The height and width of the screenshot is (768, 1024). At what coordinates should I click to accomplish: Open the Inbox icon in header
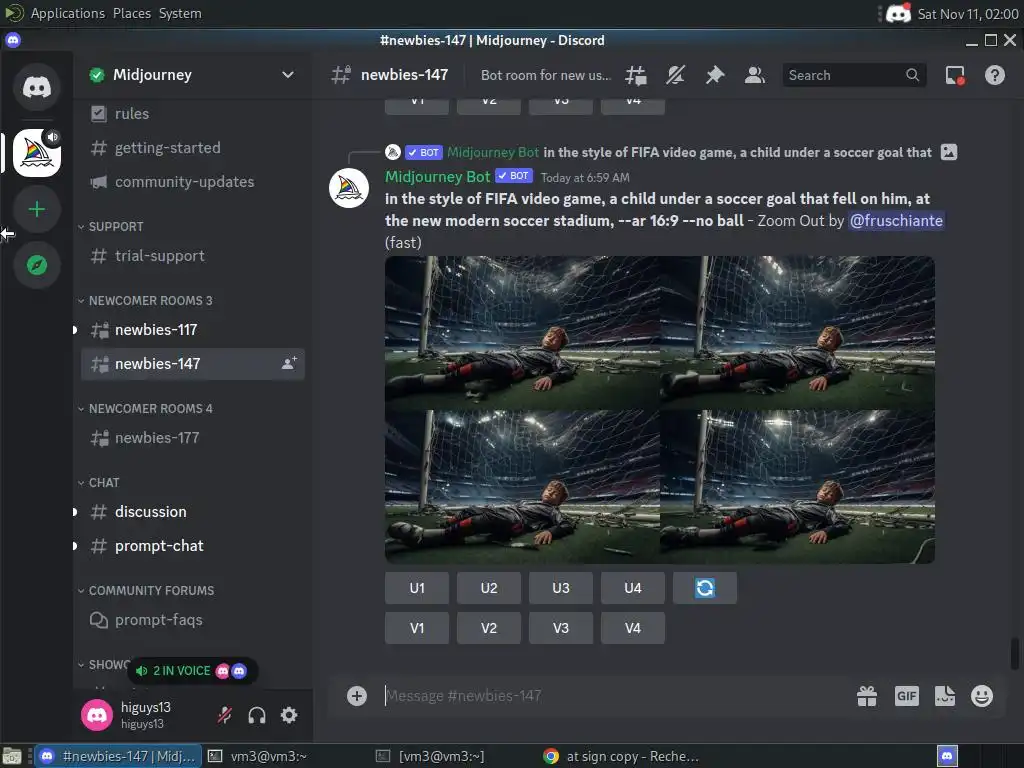click(x=955, y=75)
